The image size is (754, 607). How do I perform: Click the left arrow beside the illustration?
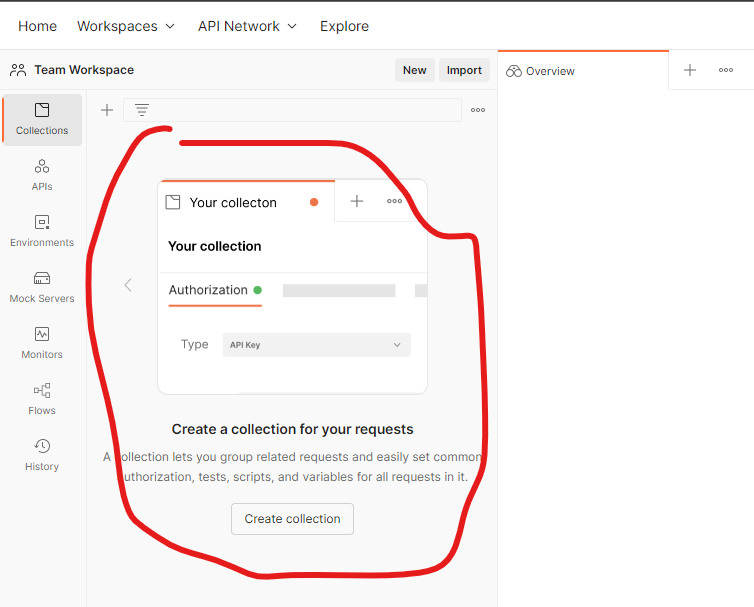pos(128,285)
